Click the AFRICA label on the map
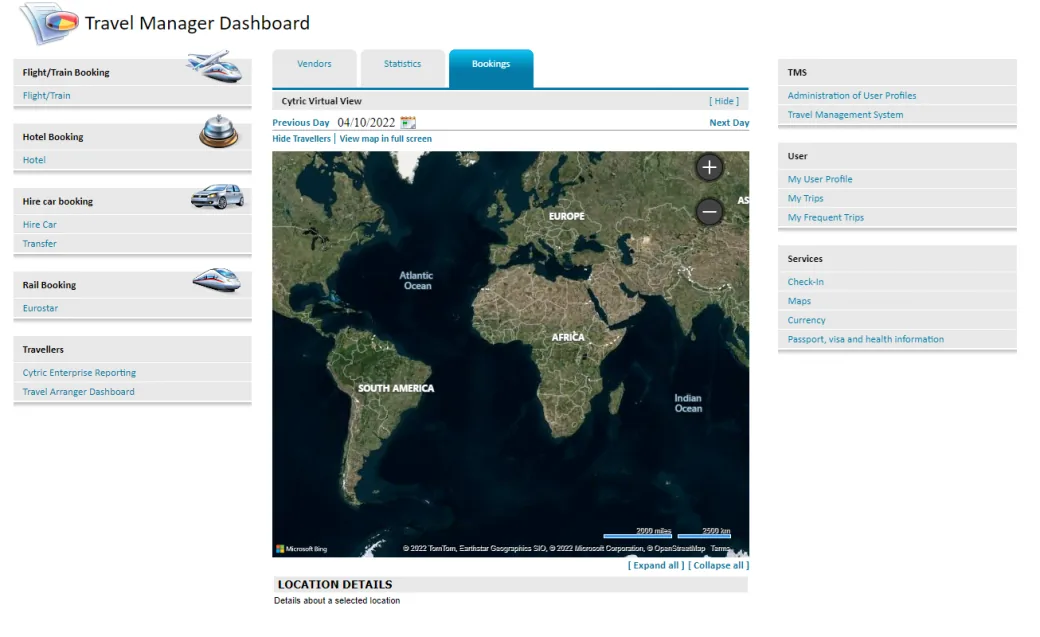The image size is (1040, 637). [568, 337]
